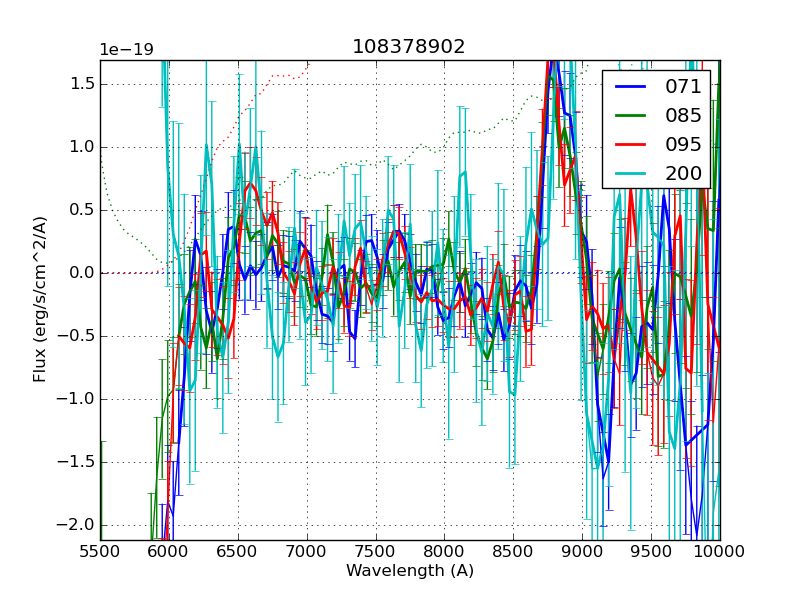Click the 5500 x-axis tick label
The image size is (800, 600).
(x=100, y=550)
